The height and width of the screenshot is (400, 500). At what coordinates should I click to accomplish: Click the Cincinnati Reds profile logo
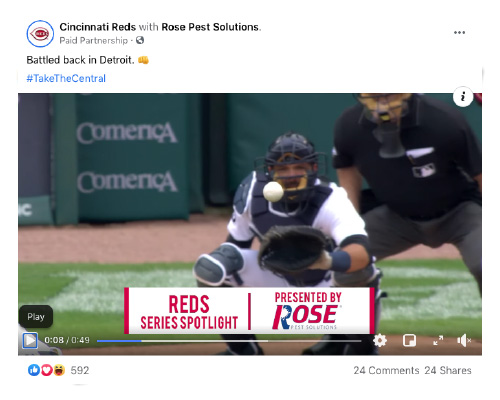tap(40, 34)
